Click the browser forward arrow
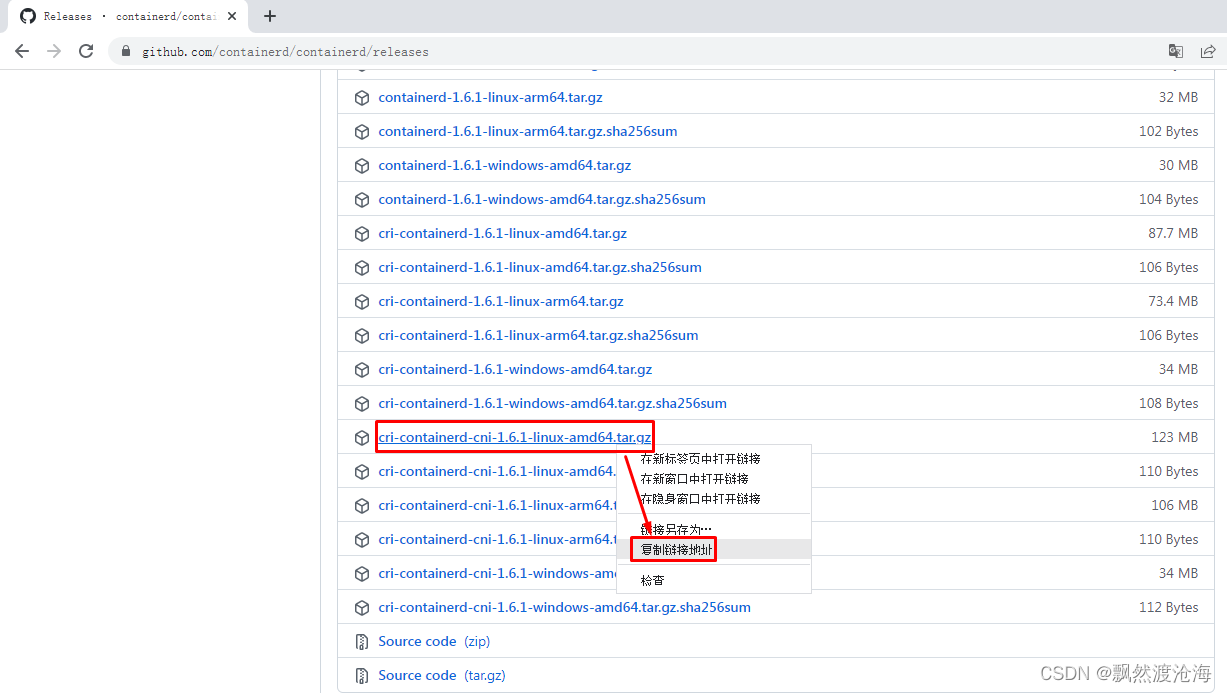This screenshot has width=1227, height=693. [x=54, y=51]
